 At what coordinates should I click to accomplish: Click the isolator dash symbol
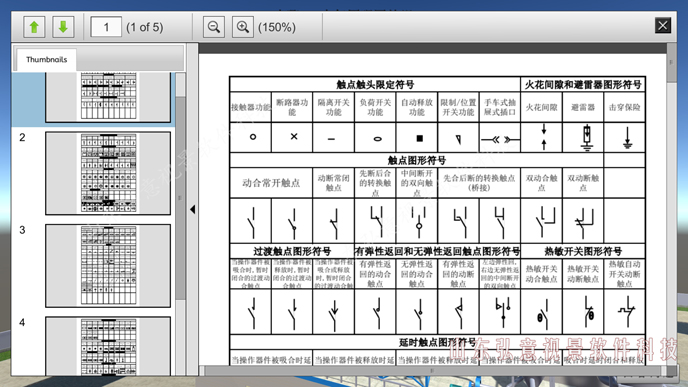(x=331, y=139)
